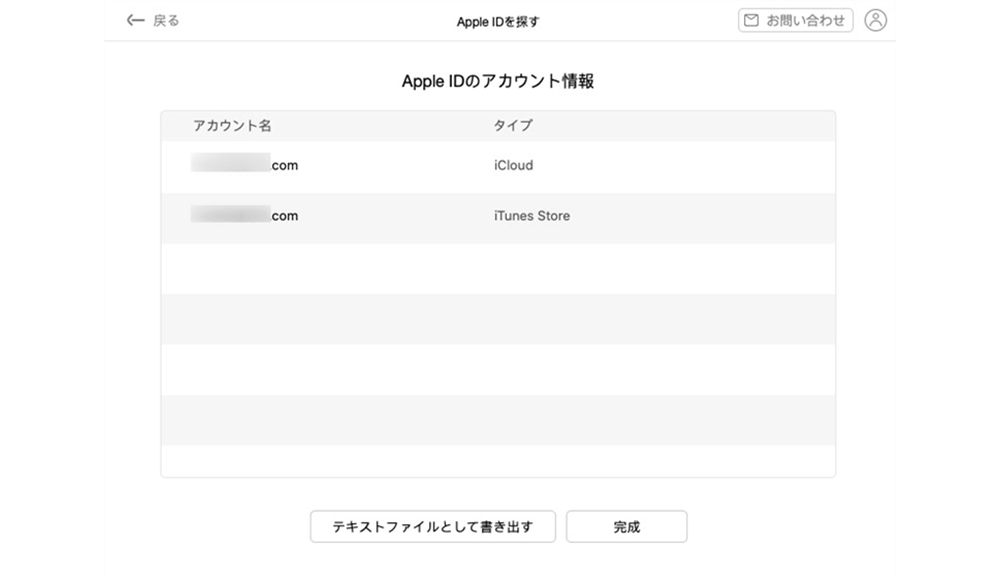This screenshot has height=580, width=1000.
Task: Click the タイプ column header
Action: click(x=513, y=126)
